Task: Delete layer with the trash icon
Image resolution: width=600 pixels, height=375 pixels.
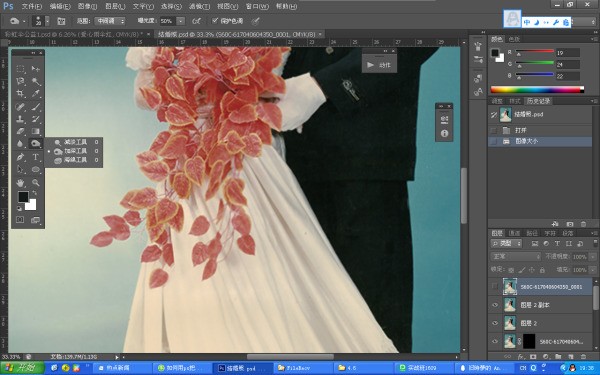Action: tap(583, 357)
